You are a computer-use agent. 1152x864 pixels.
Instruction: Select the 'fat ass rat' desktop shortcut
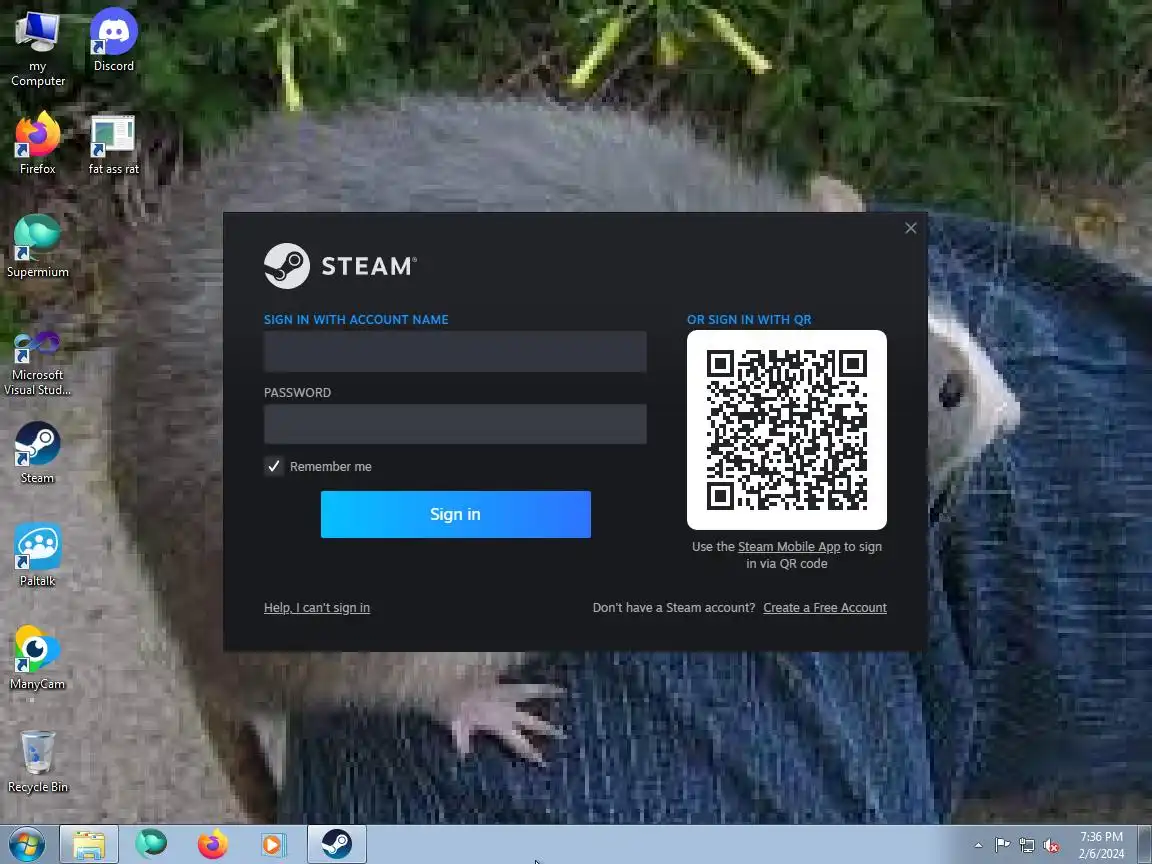click(113, 143)
